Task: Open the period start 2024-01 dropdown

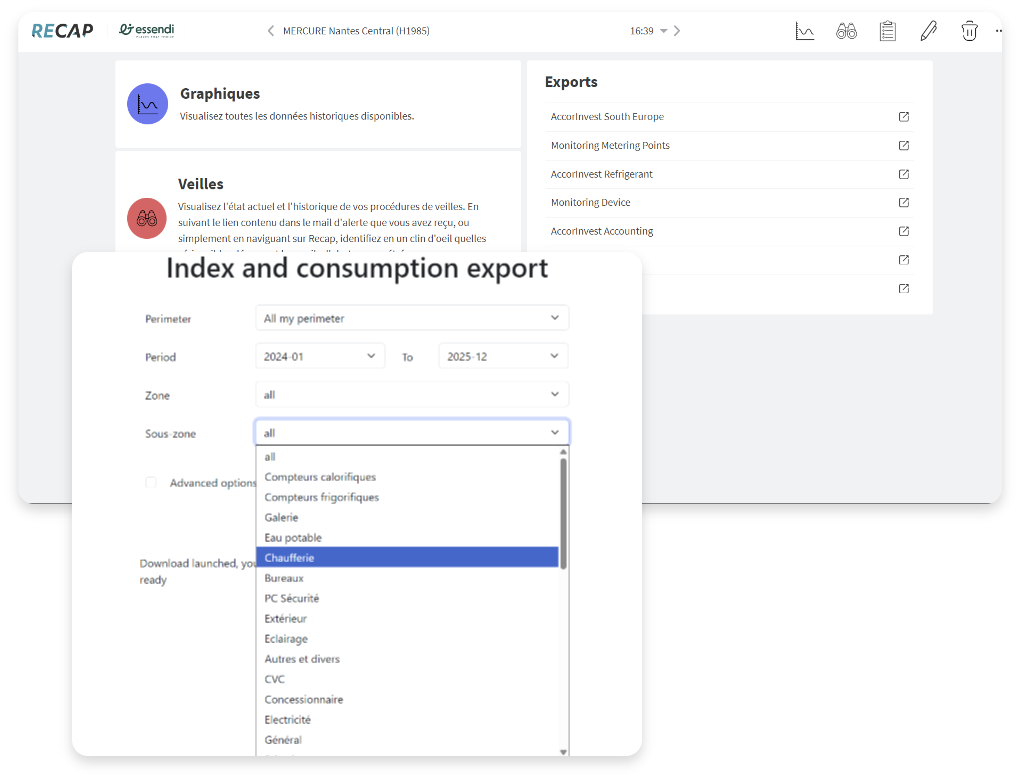Action: click(319, 356)
